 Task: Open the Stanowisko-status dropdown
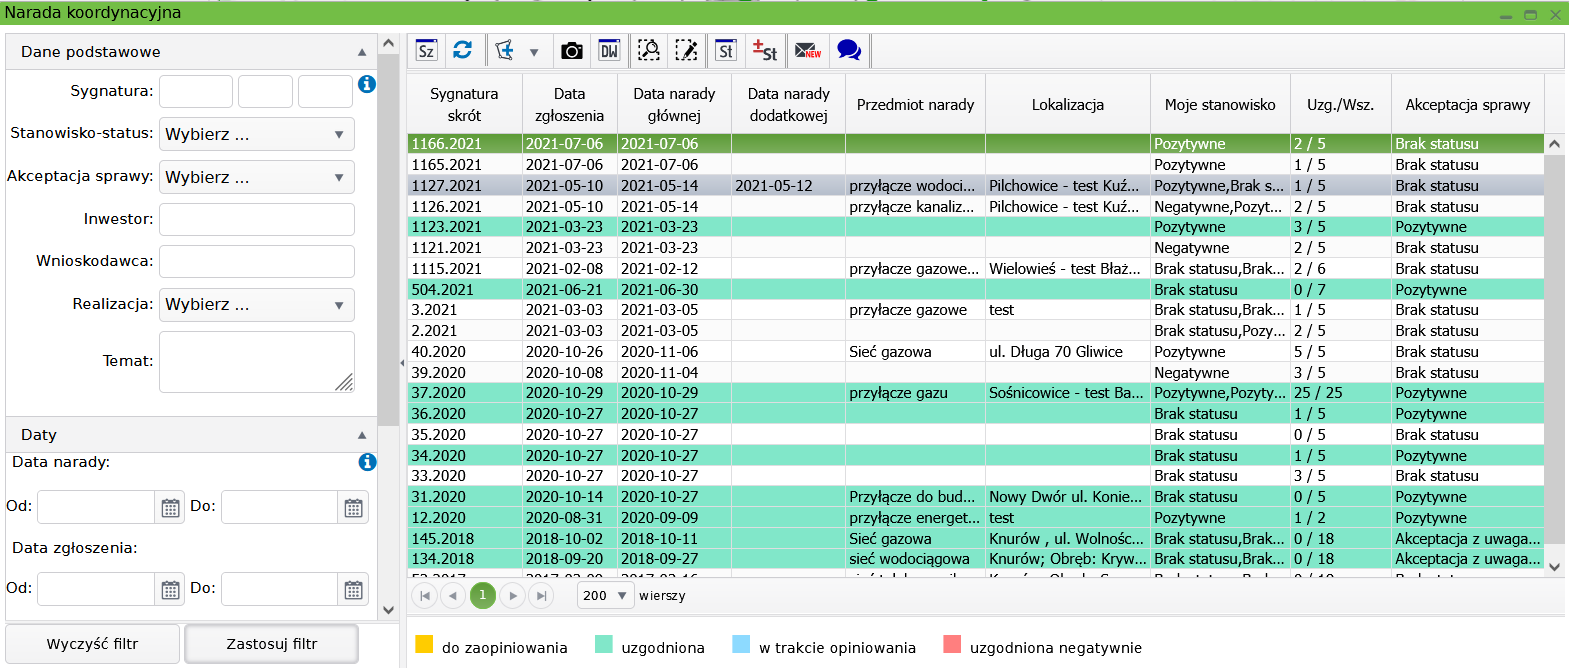coord(257,134)
